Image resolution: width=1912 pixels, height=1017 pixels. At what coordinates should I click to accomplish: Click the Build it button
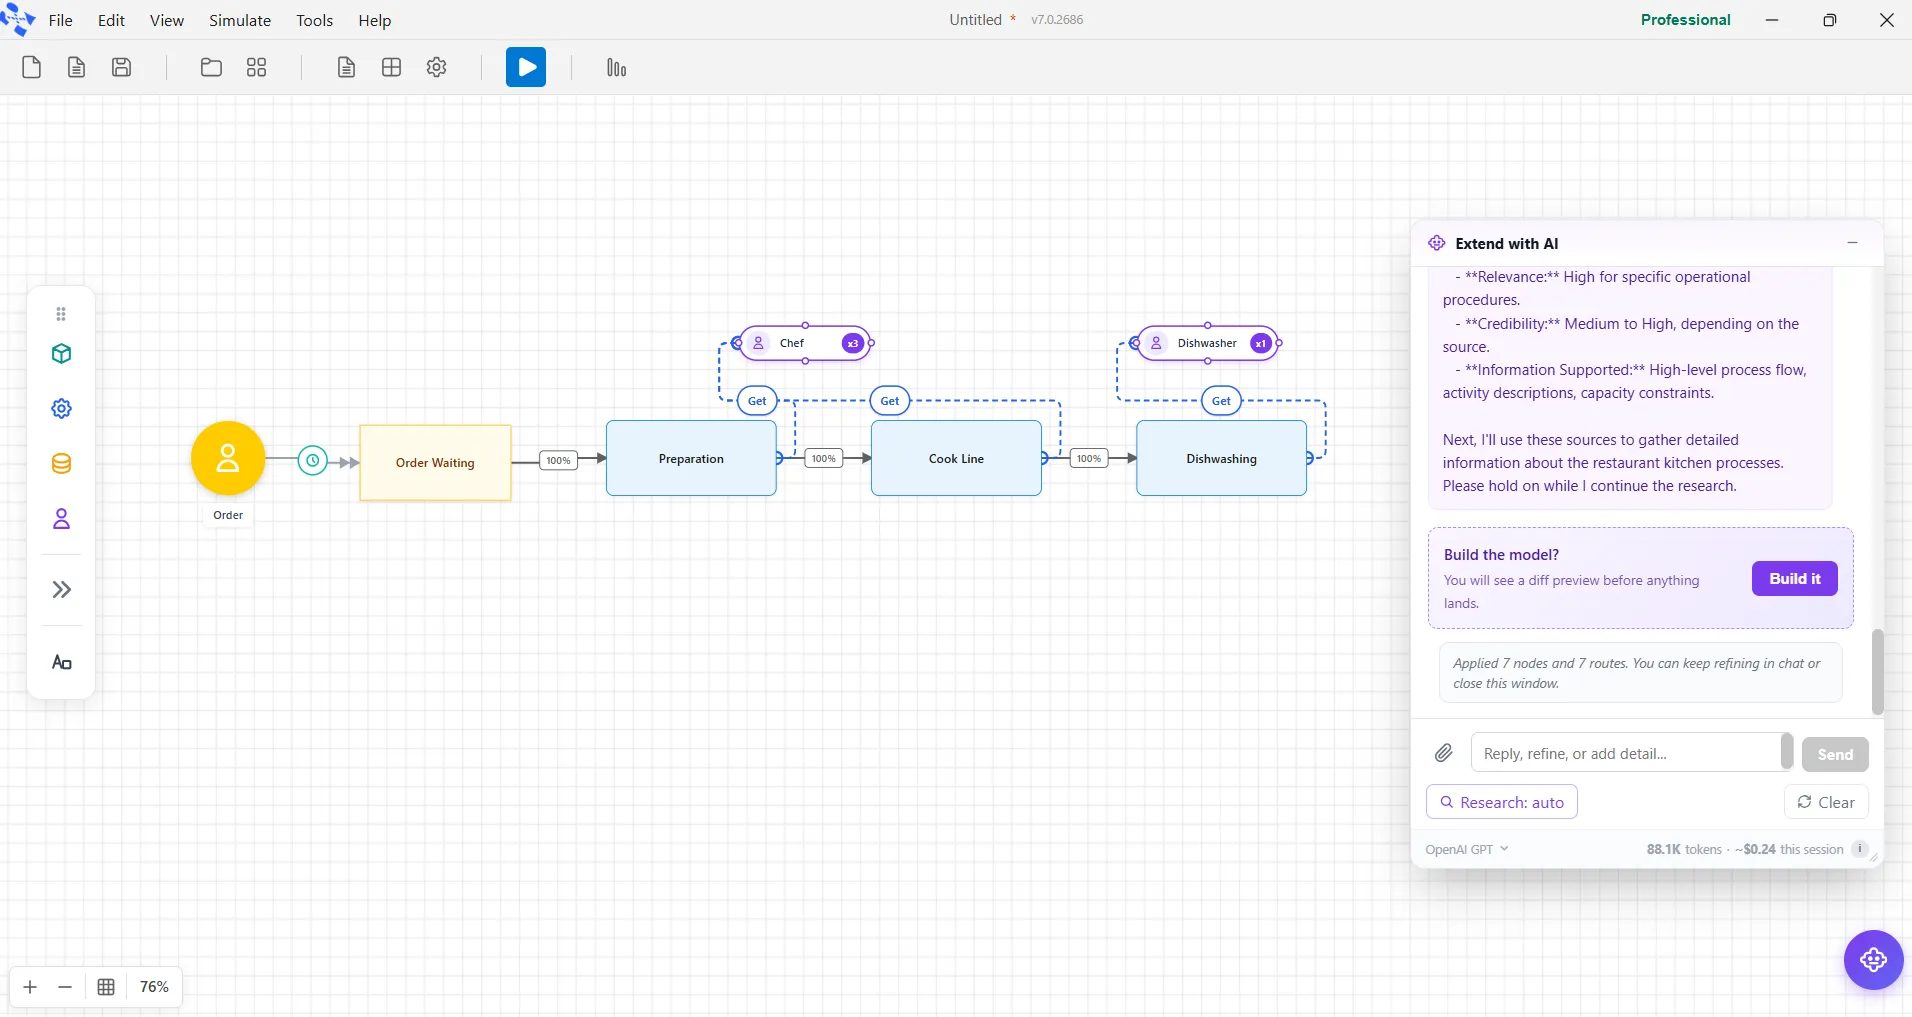pos(1795,579)
